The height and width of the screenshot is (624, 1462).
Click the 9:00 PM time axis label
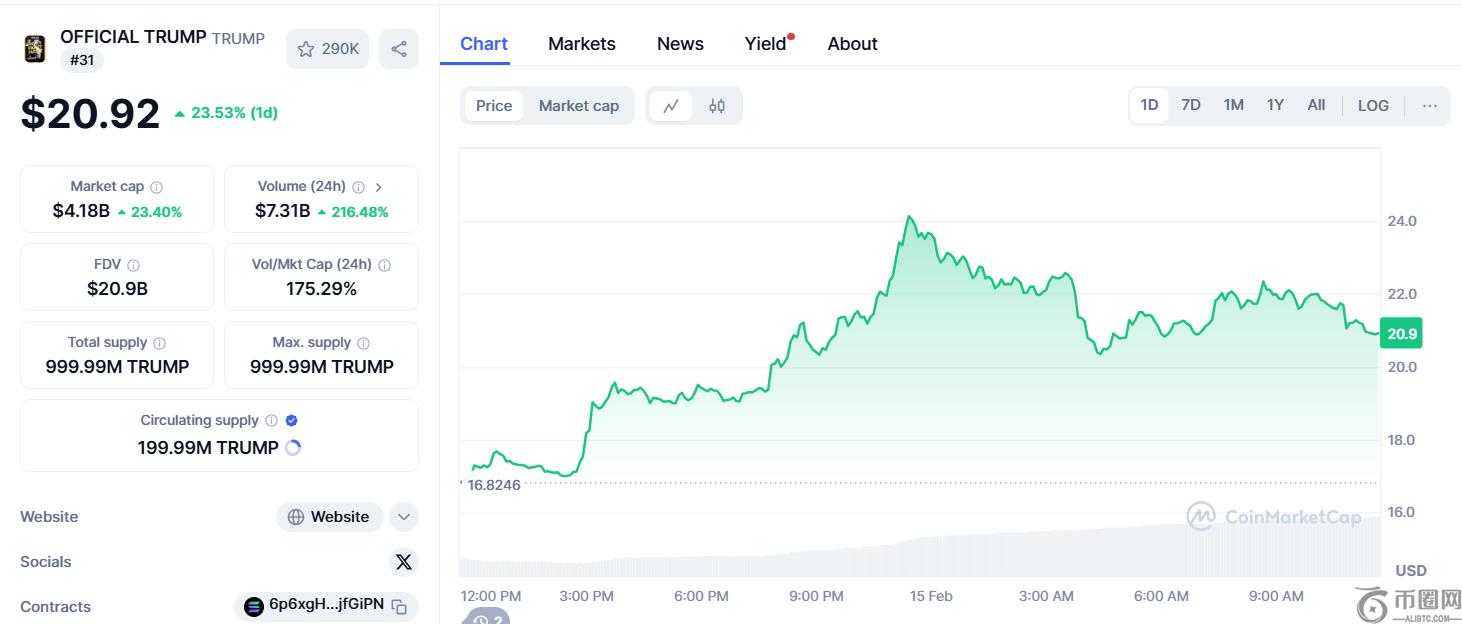pos(816,596)
